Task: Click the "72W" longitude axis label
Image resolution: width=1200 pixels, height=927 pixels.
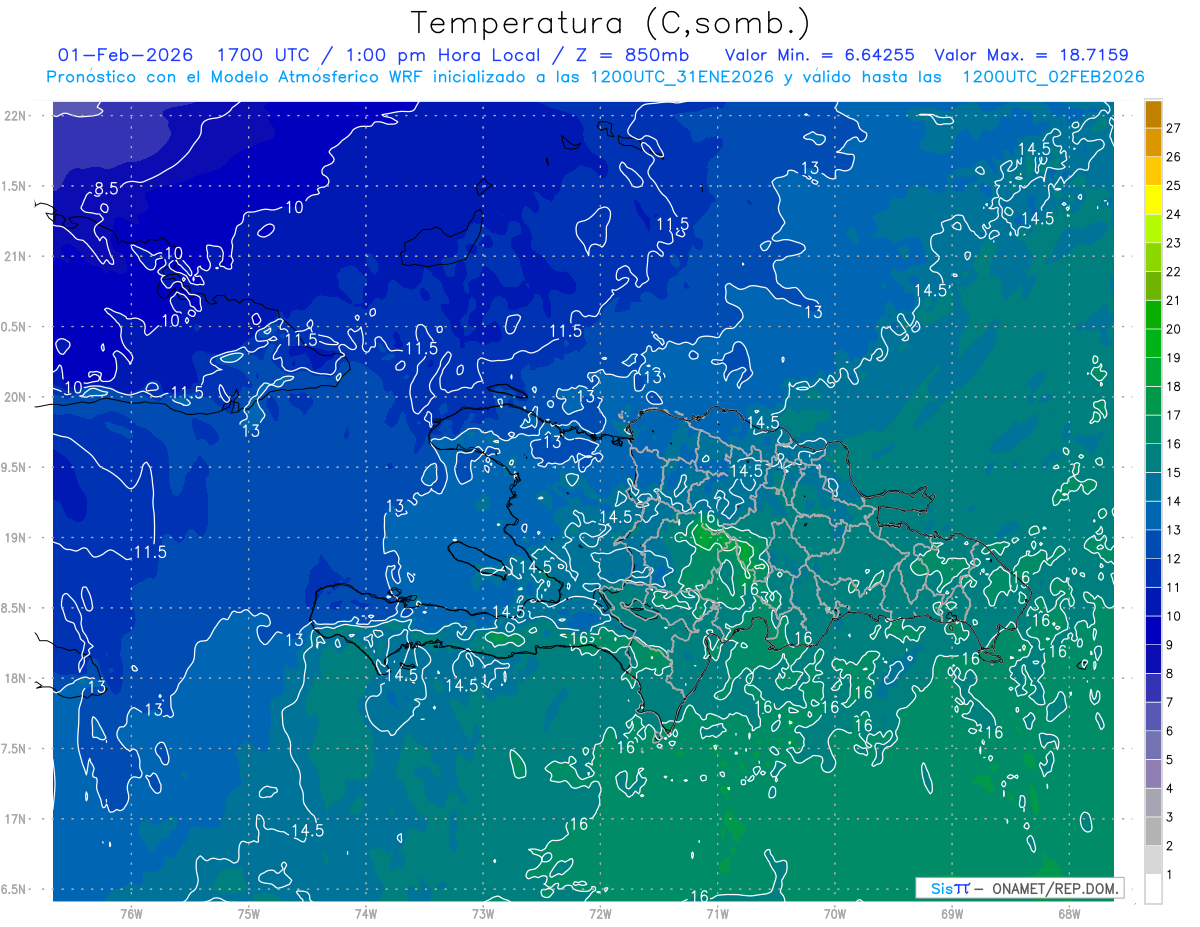Action: [x=600, y=913]
